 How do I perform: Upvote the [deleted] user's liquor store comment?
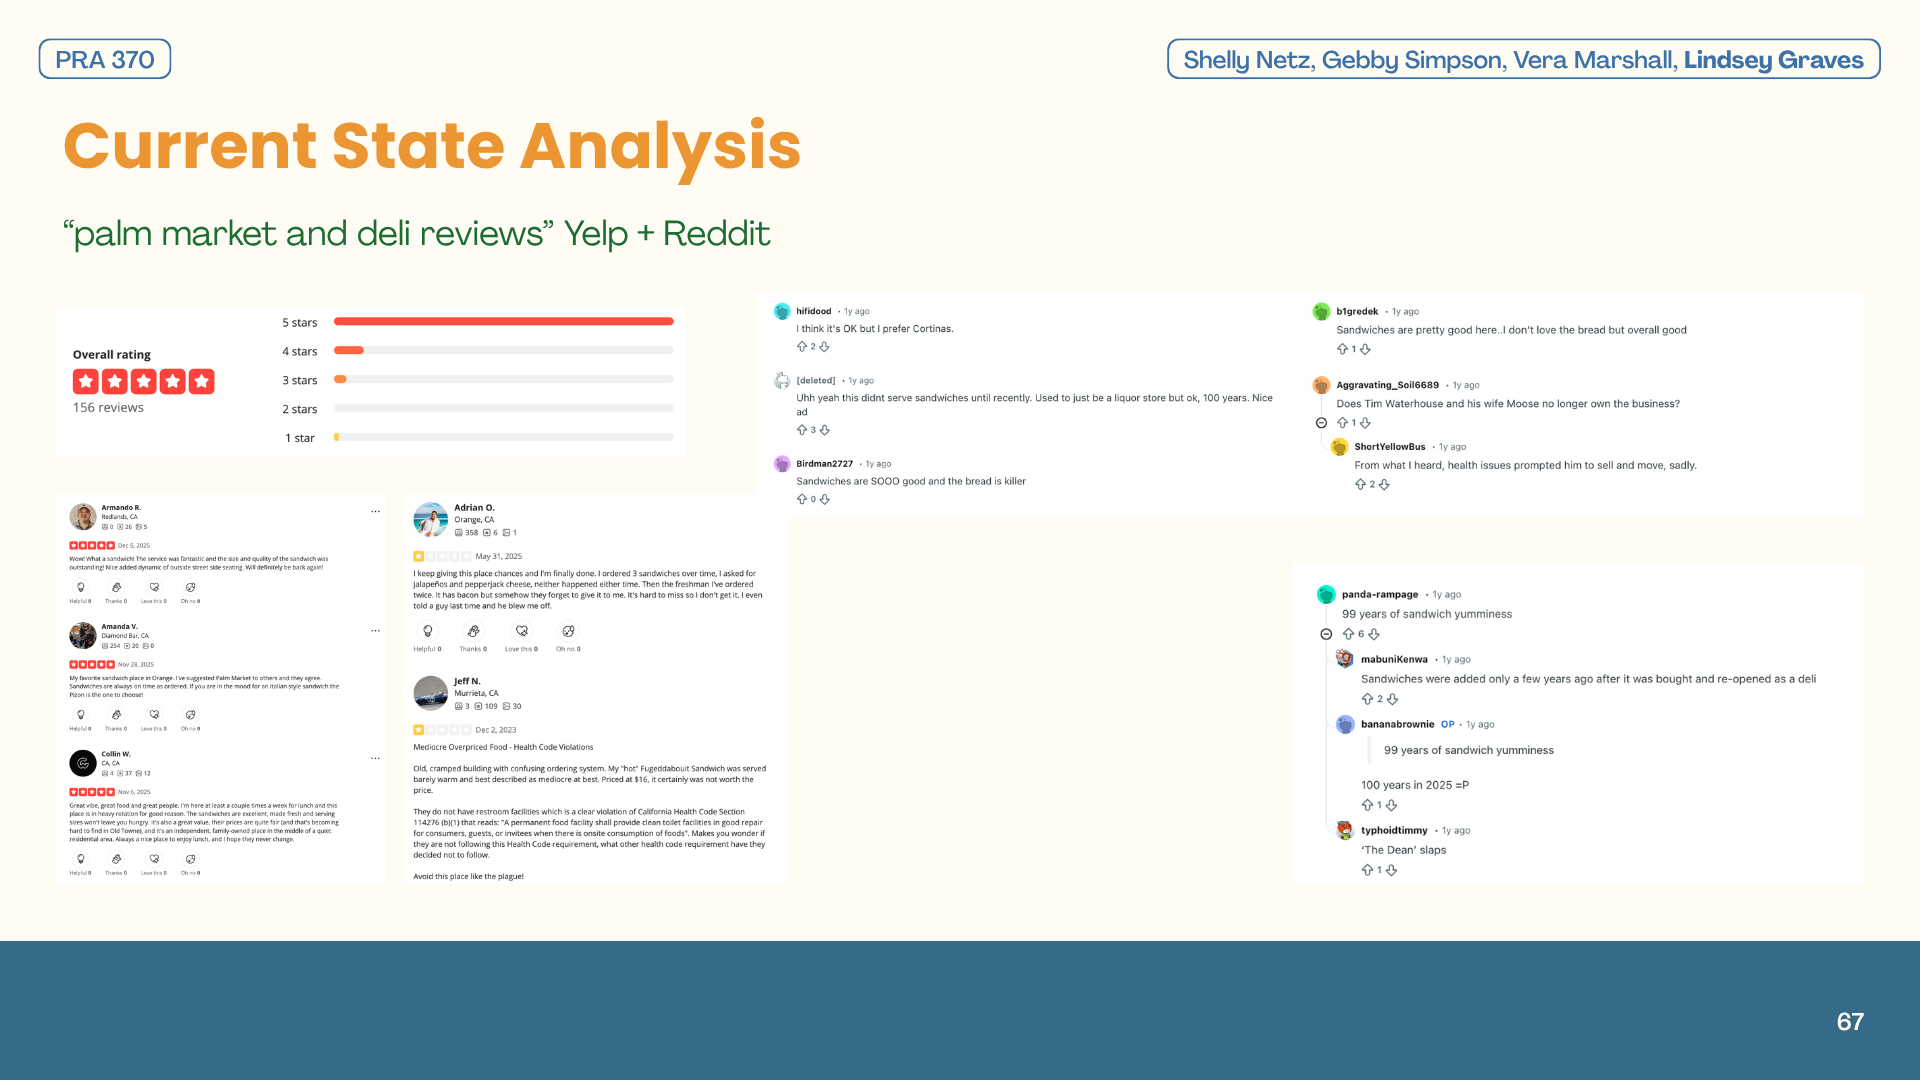click(x=802, y=430)
